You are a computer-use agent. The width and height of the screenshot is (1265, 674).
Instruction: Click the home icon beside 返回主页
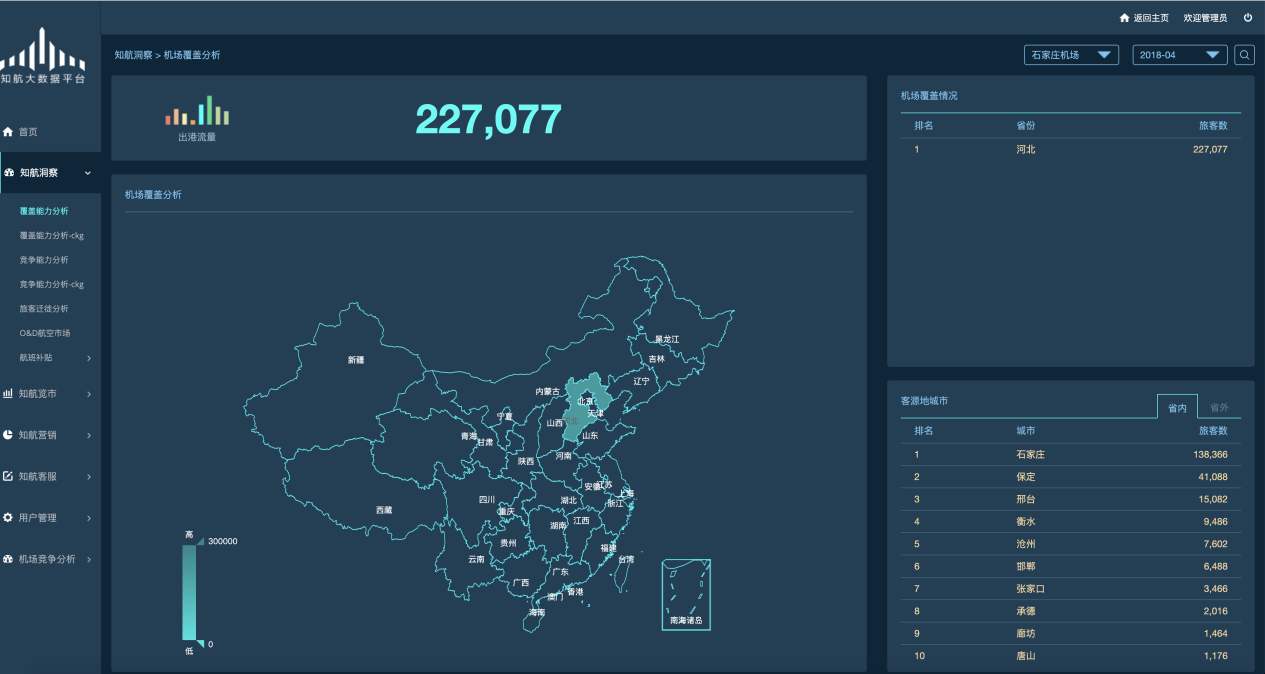tap(1124, 18)
